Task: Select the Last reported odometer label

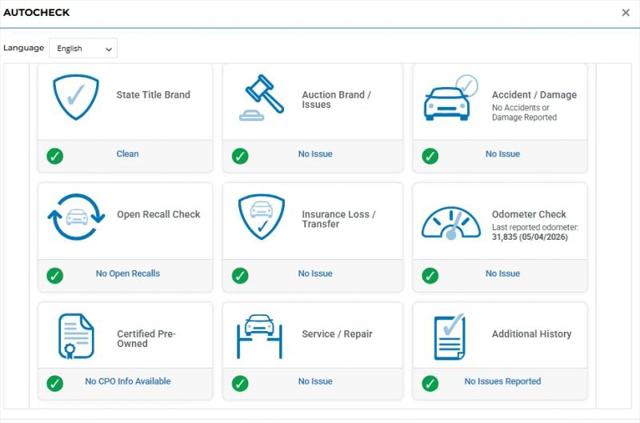Action: click(535, 227)
